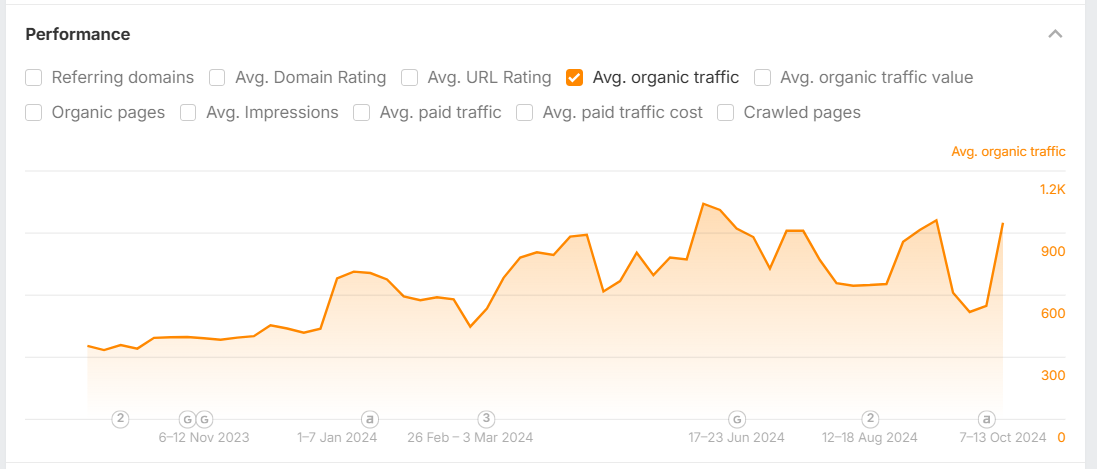Turn on the Organic pages metric
The height and width of the screenshot is (469, 1097).
click(x=34, y=112)
